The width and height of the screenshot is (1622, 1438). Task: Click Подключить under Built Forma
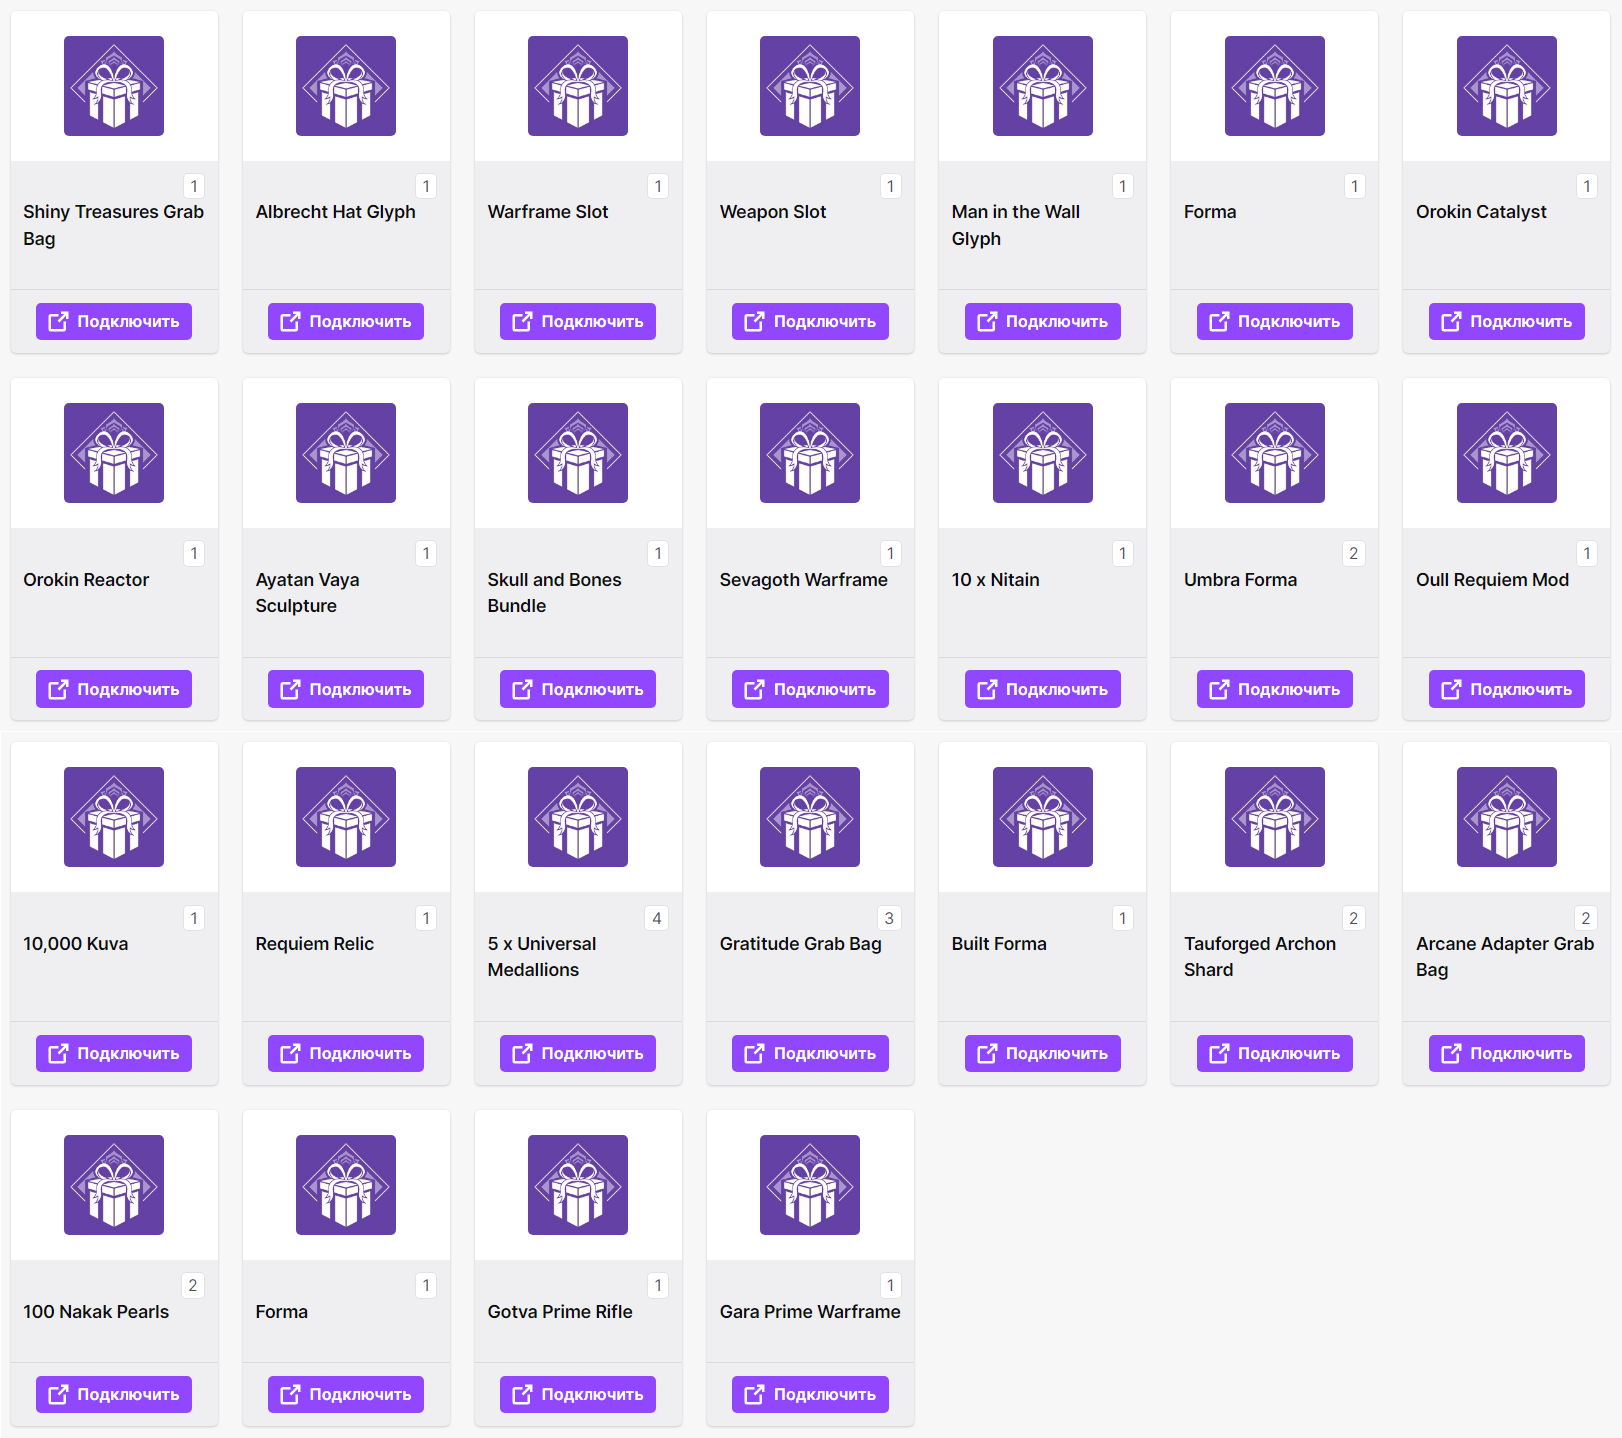pyautogui.click(x=1043, y=1053)
